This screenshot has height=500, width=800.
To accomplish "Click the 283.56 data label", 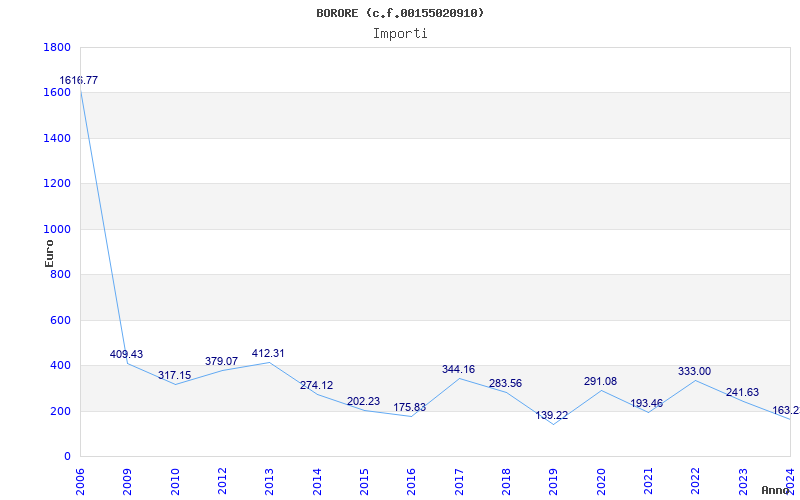I will (506, 383).
